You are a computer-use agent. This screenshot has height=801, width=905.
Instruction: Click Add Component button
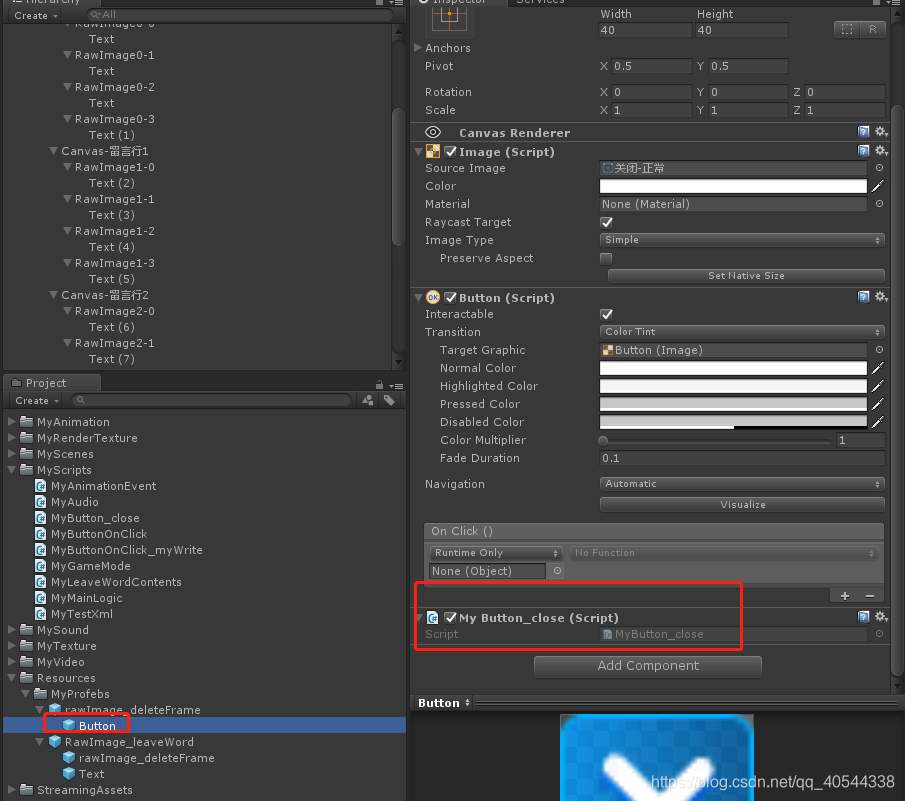click(x=648, y=666)
